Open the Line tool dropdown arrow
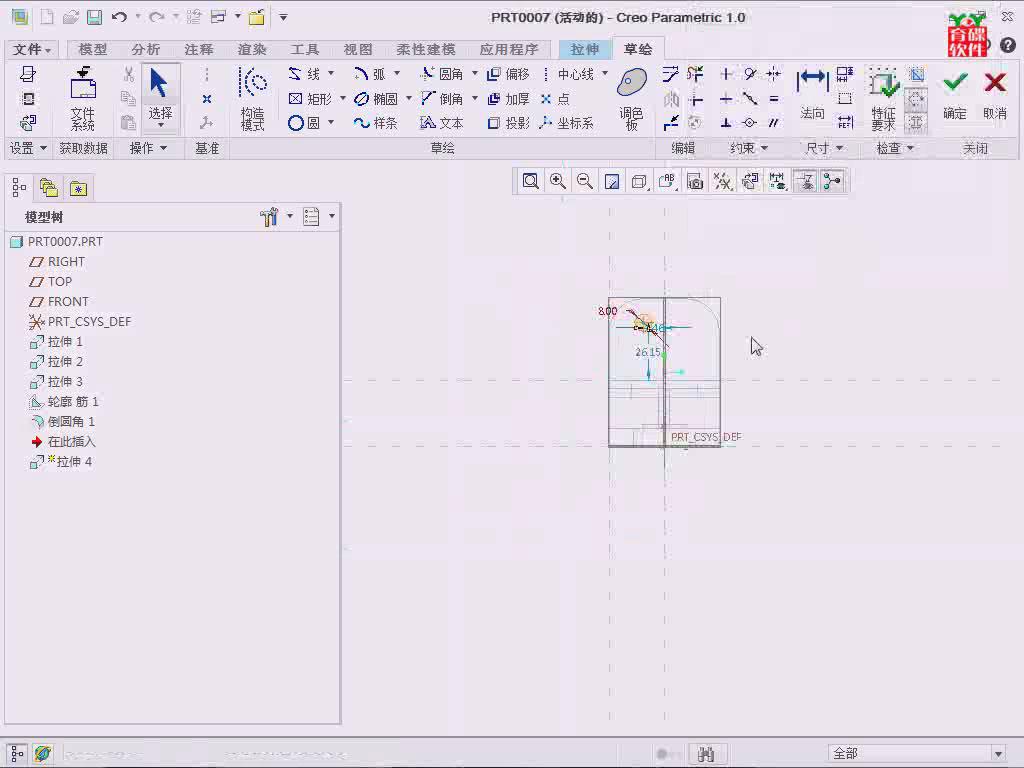Viewport: 1024px width, 768px height. click(331, 73)
